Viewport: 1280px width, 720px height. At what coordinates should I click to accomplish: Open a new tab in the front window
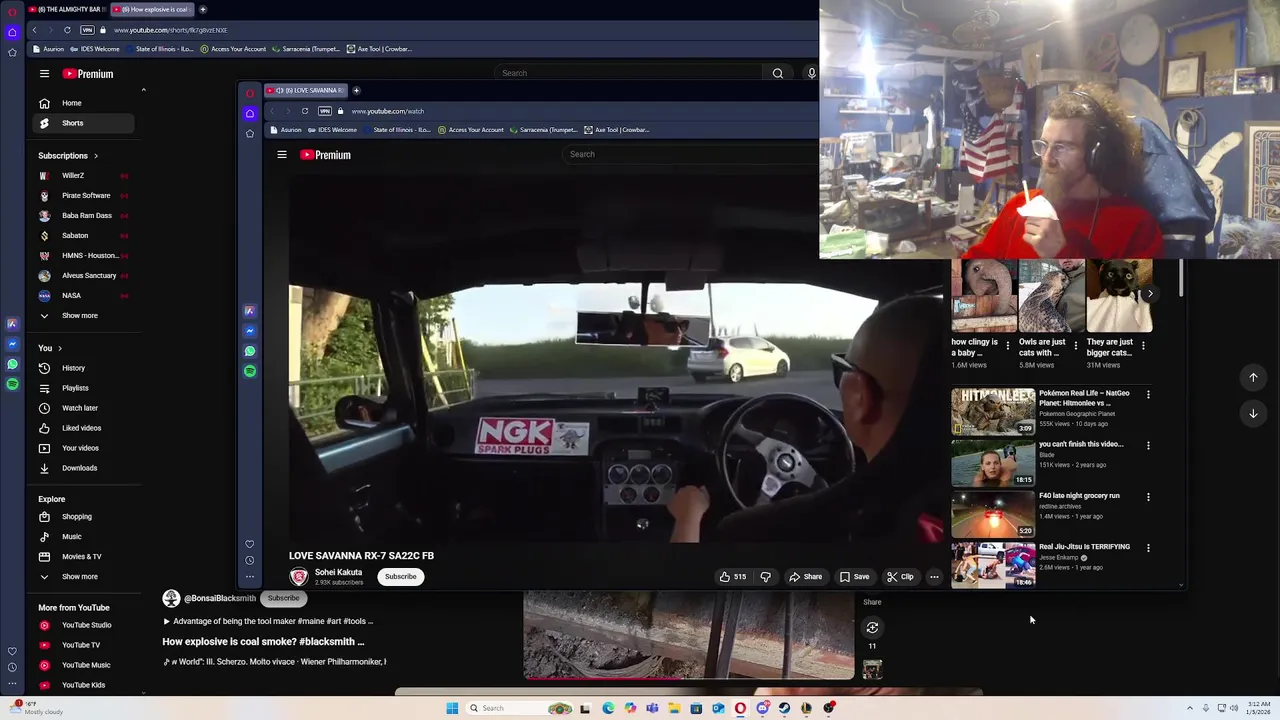pyautogui.click(x=356, y=90)
